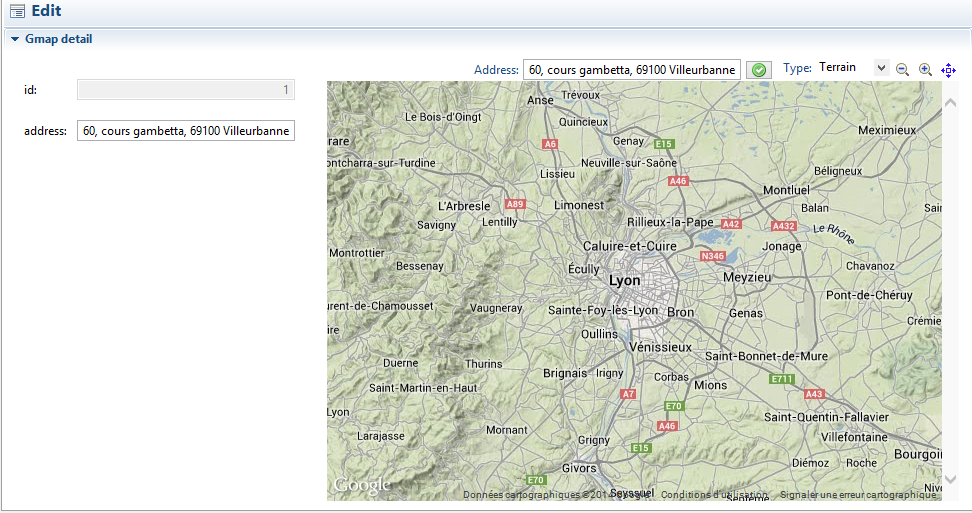The height and width of the screenshot is (513, 972).
Task: Open the Conditions d'utilisation link
Action: [714, 494]
